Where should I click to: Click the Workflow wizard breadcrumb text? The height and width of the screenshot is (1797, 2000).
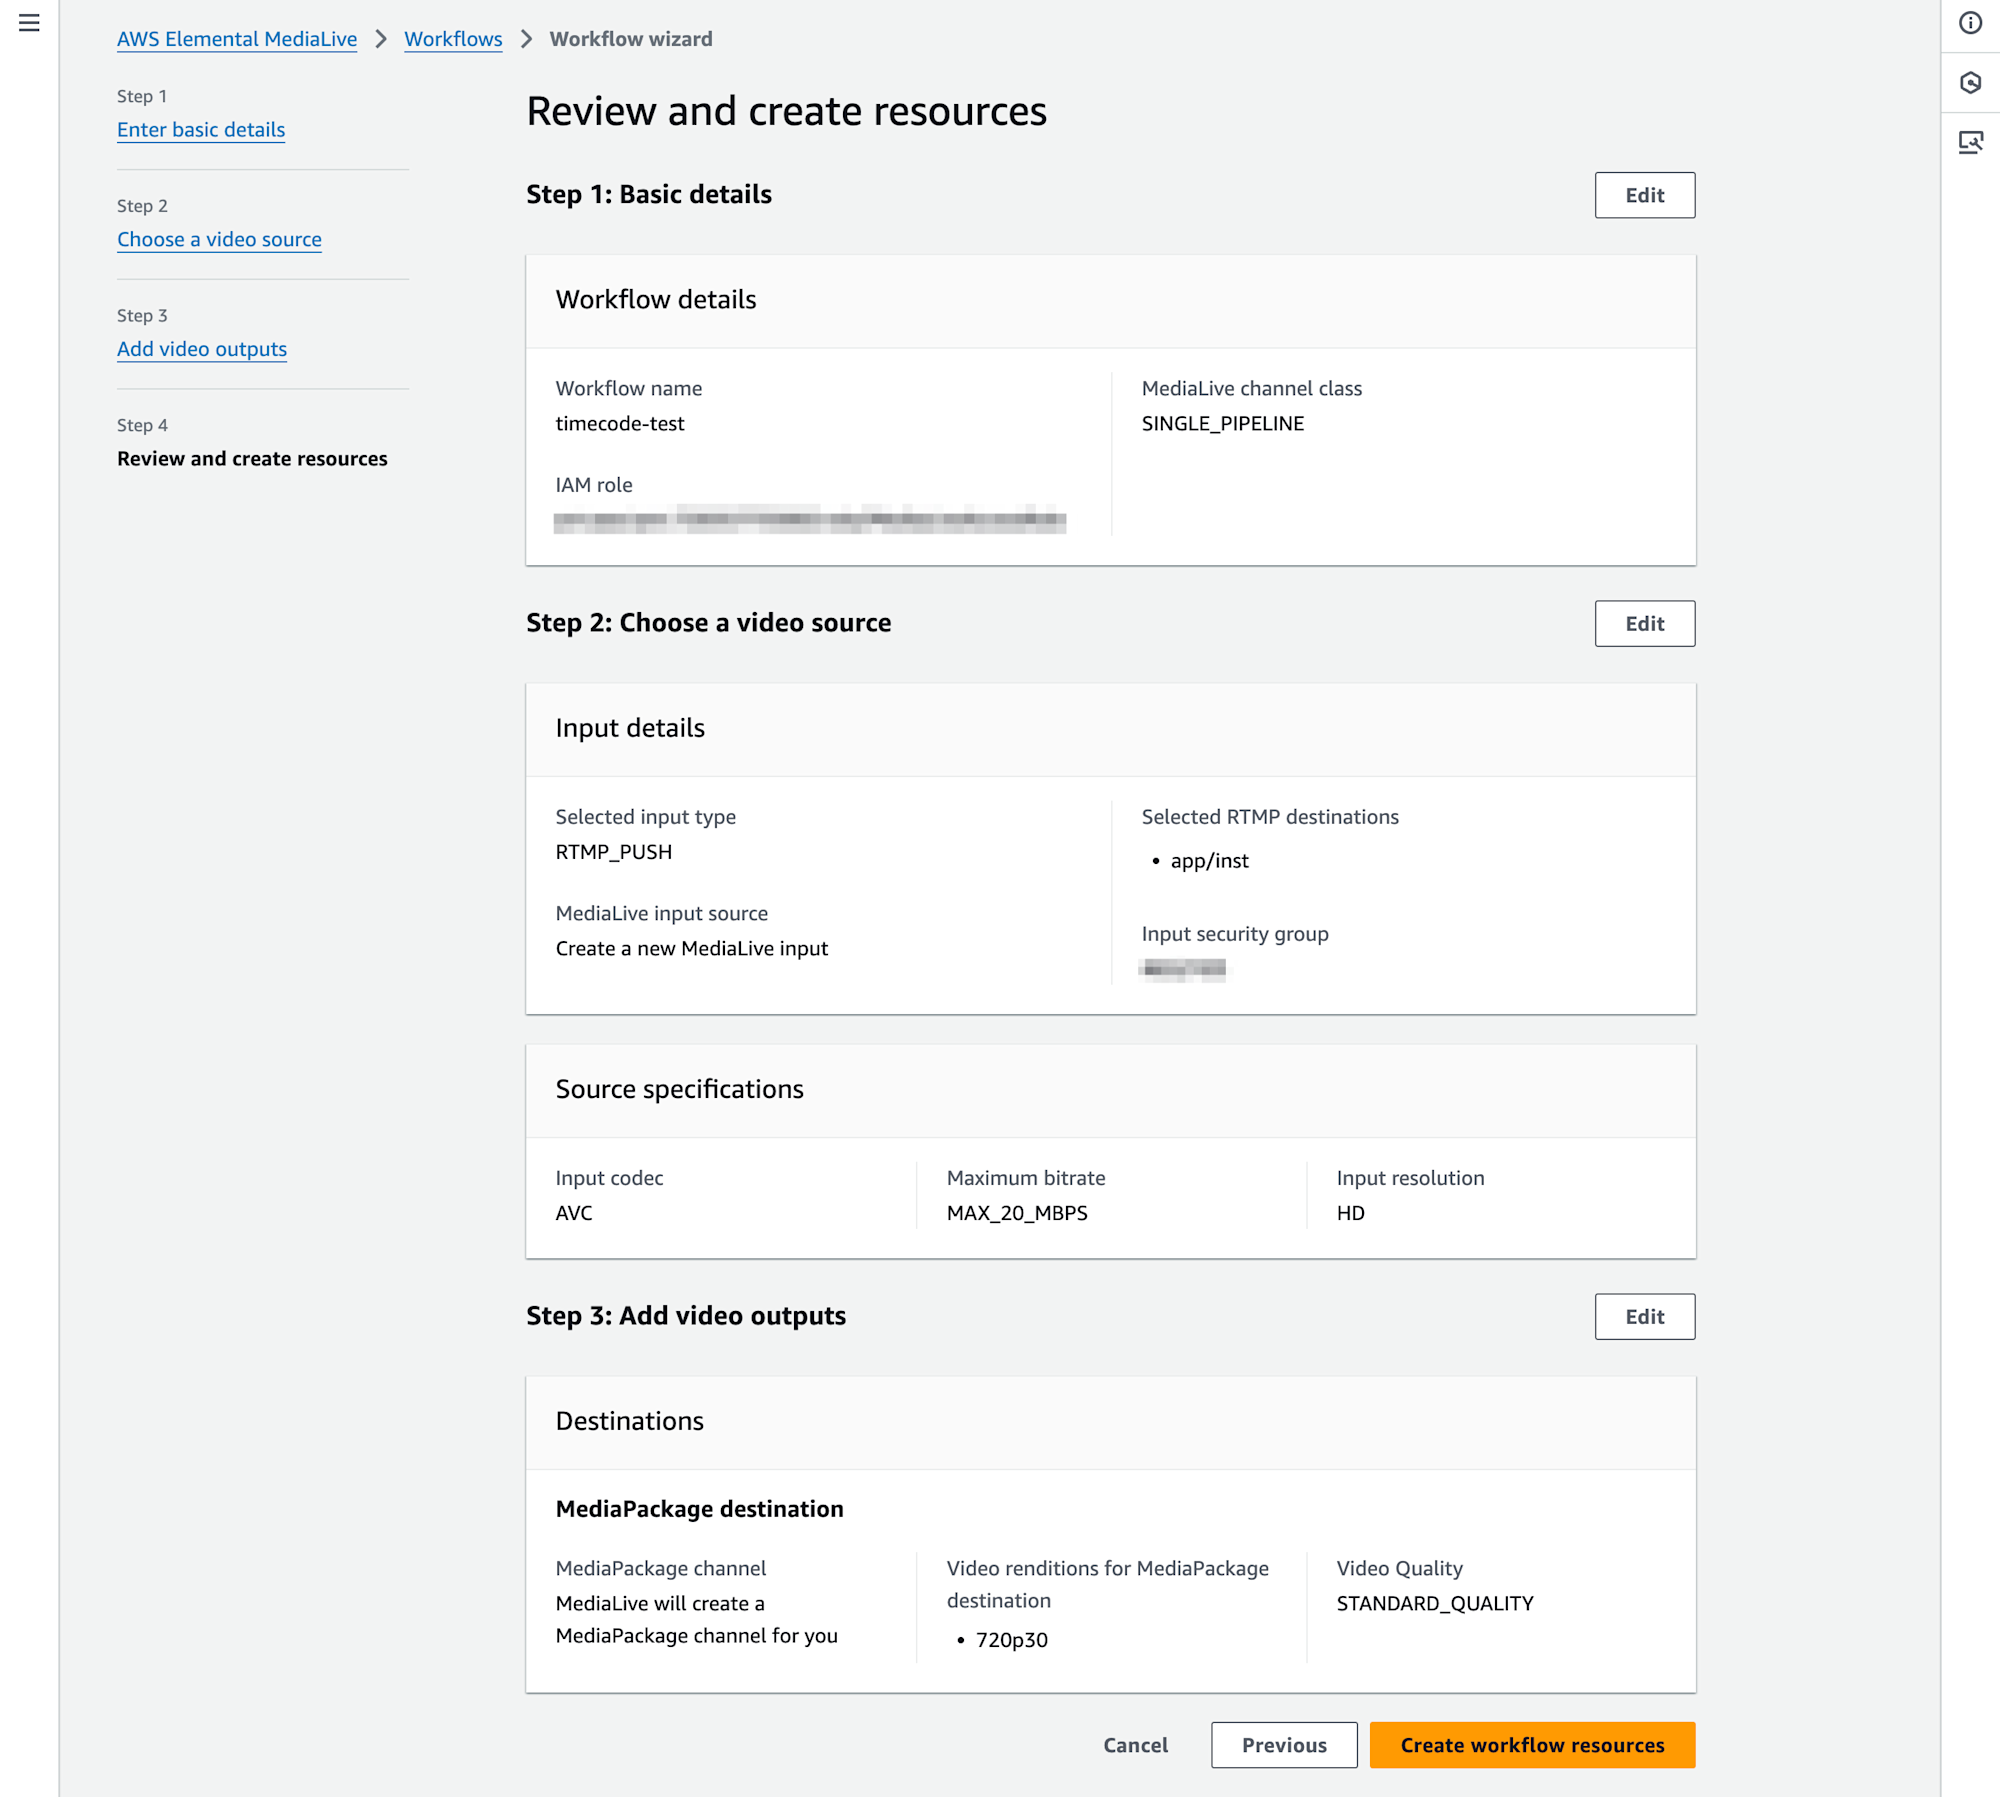click(631, 39)
